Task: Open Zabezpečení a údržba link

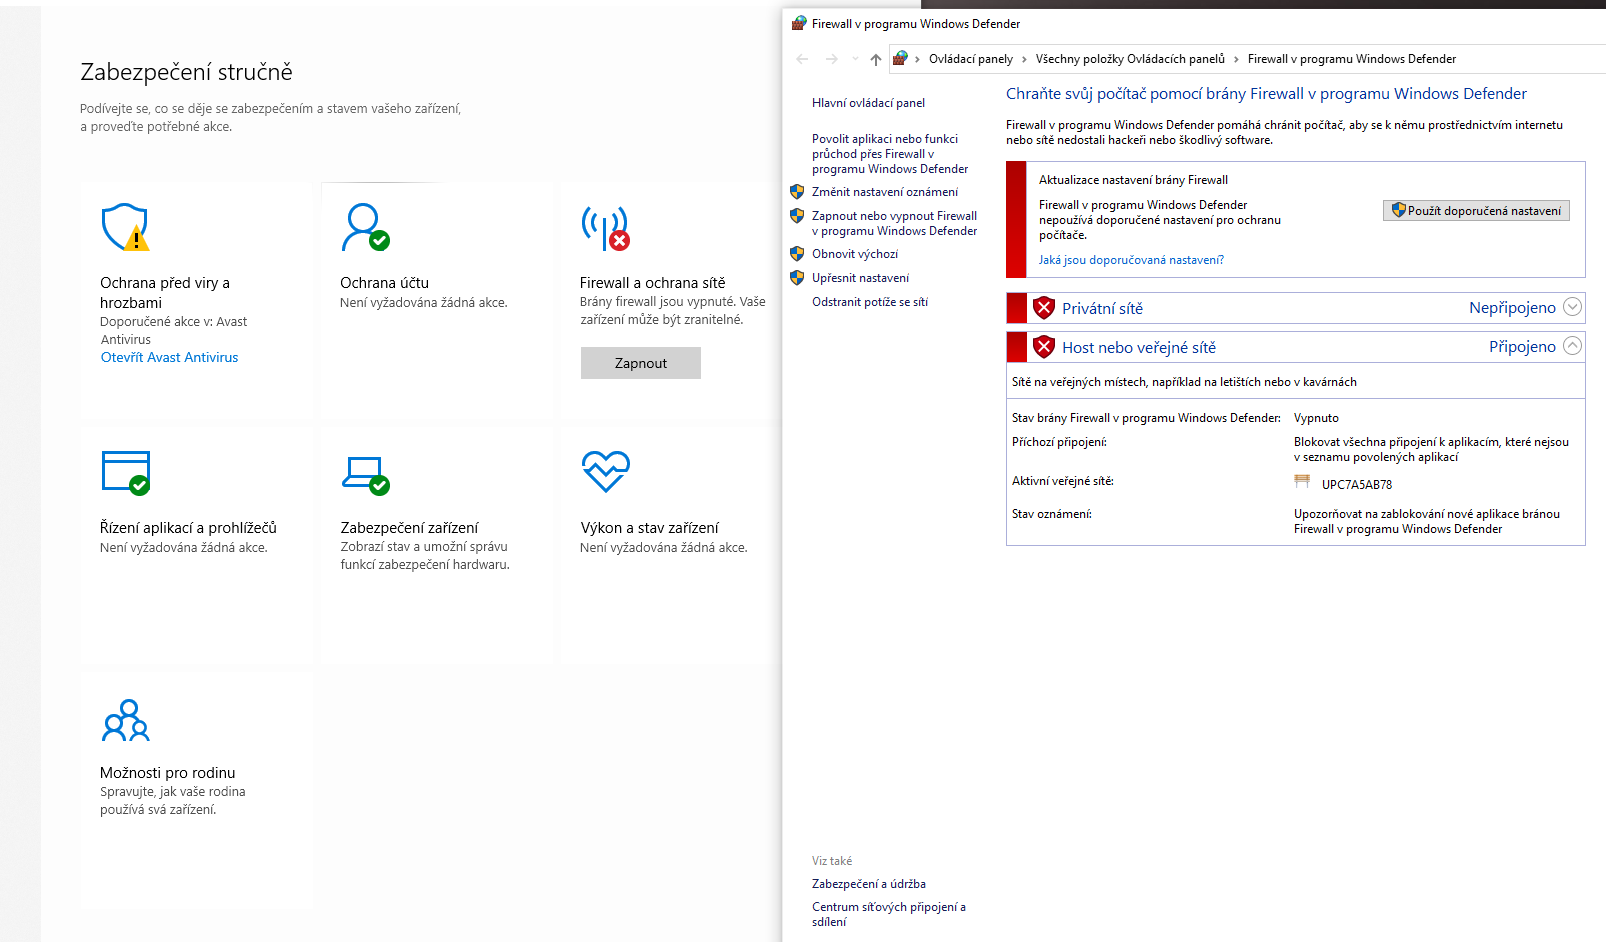Action: (x=869, y=884)
